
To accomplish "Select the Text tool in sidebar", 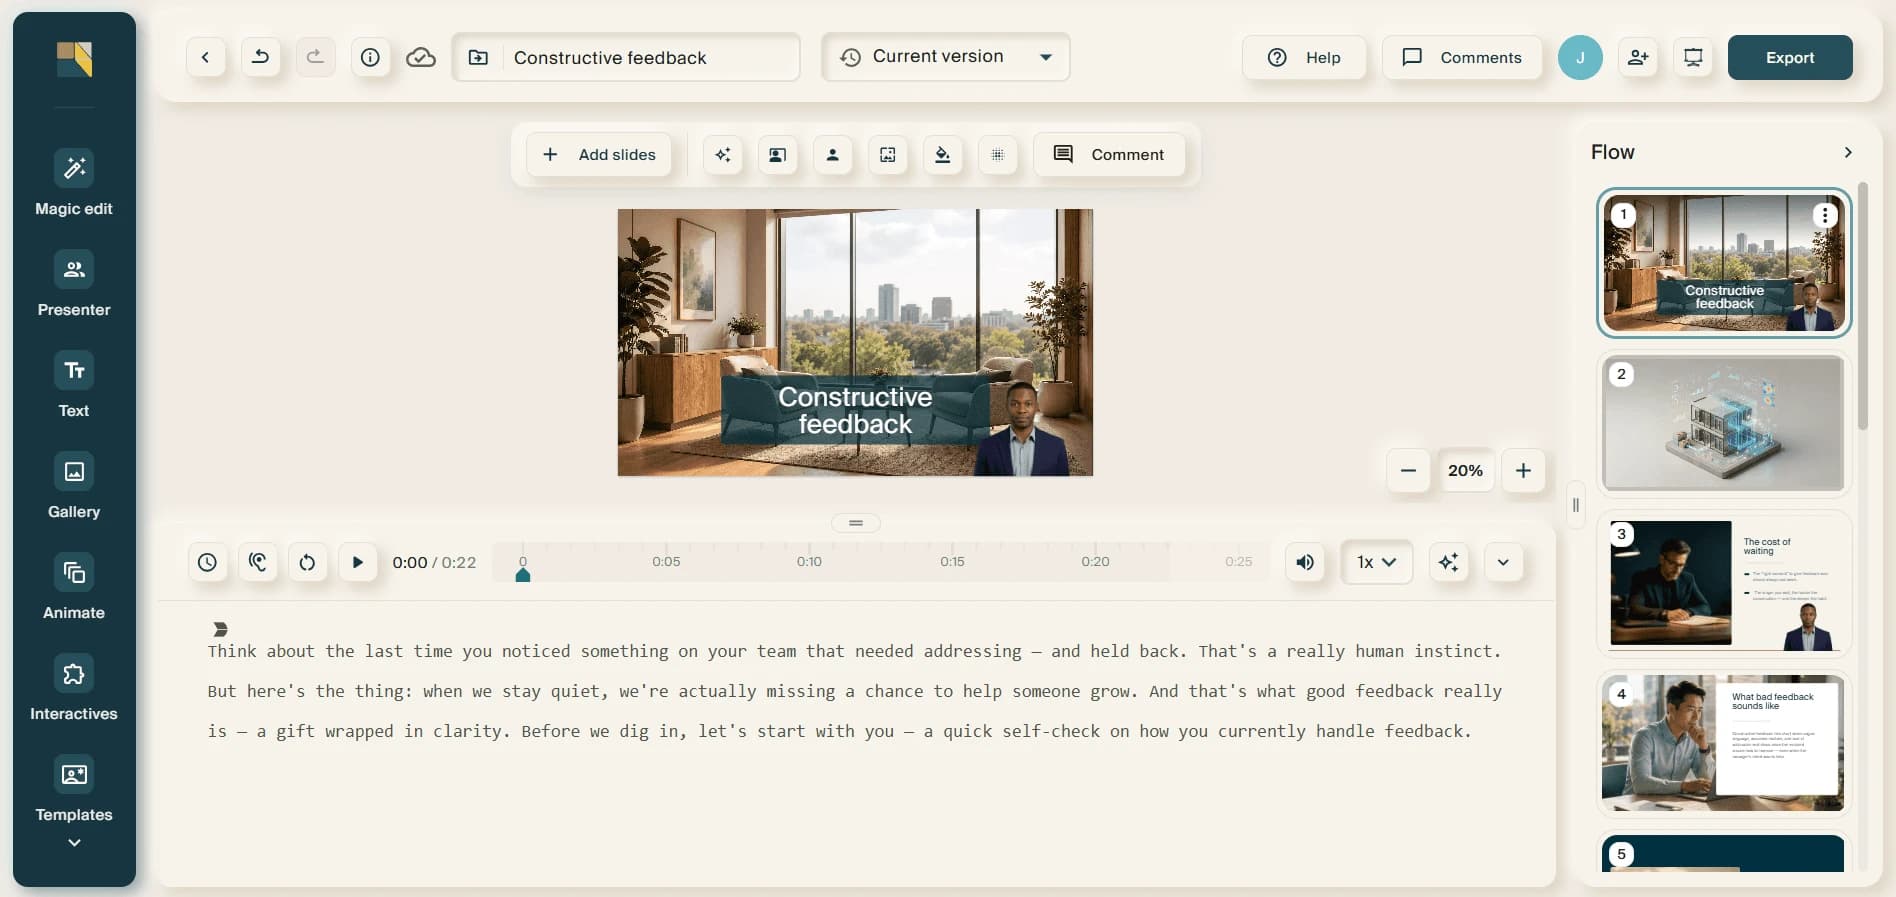I will (x=74, y=385).
